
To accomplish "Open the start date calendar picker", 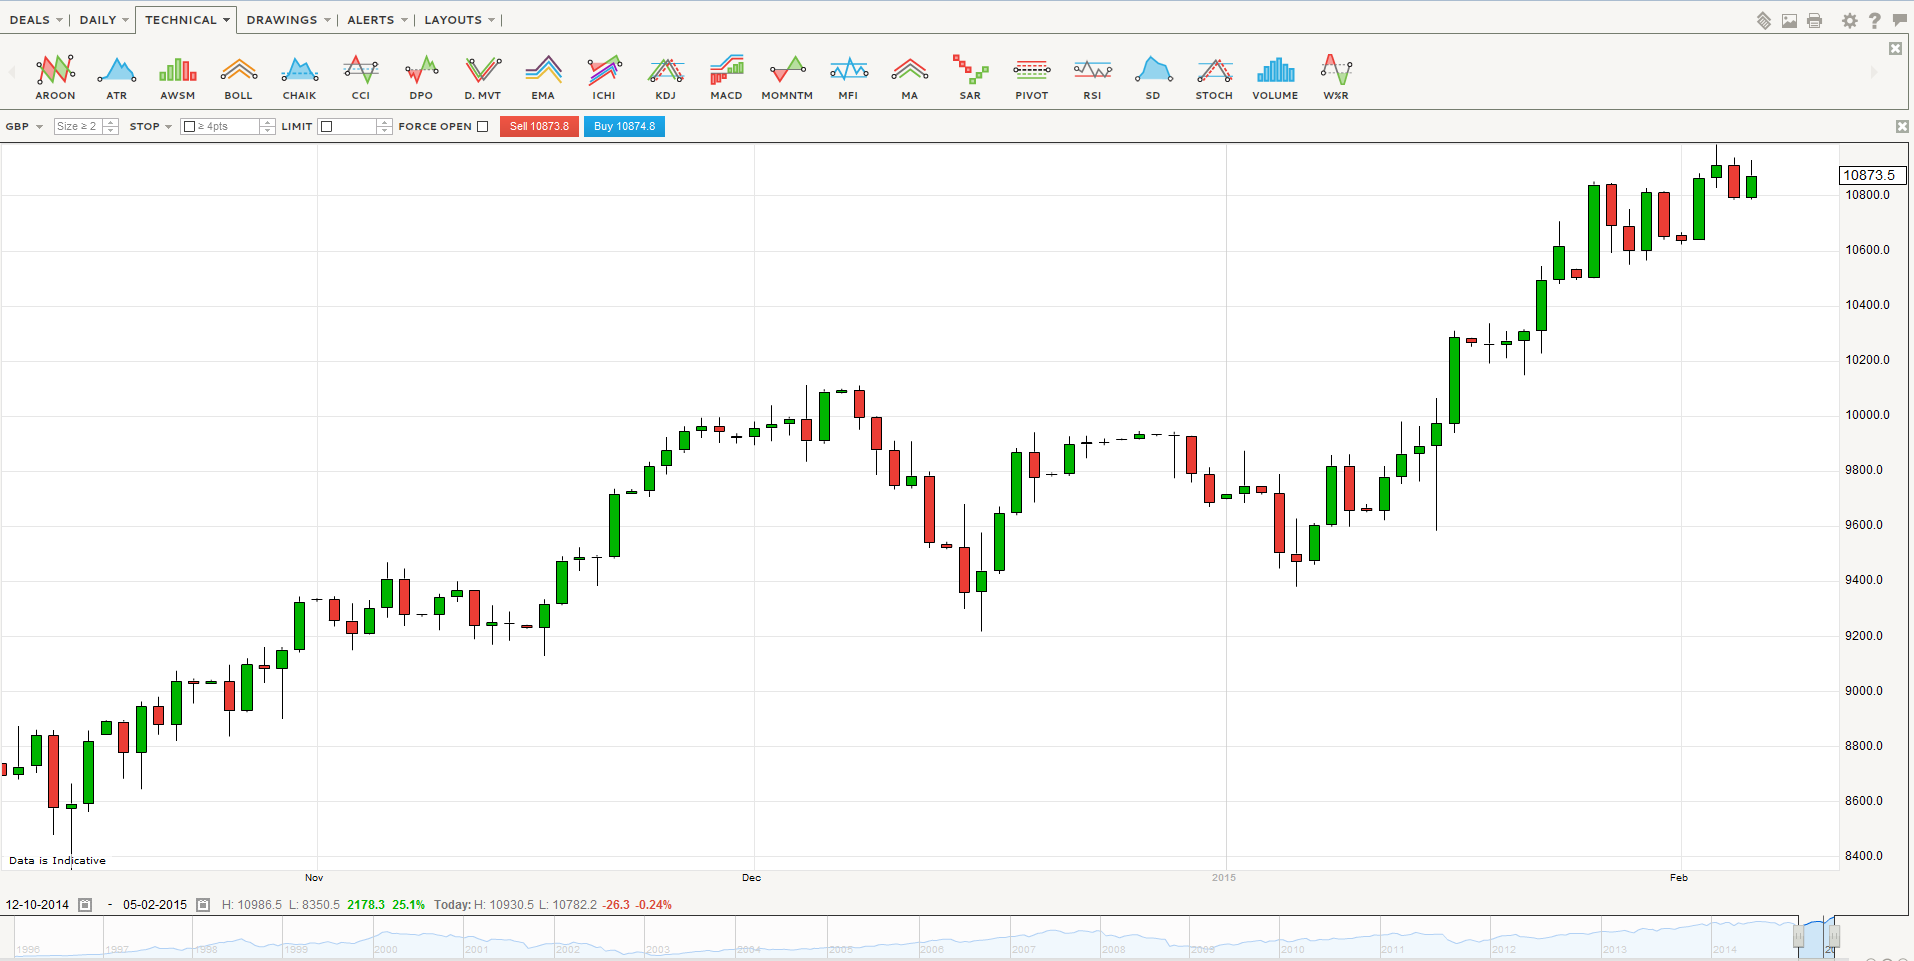I will tap(85, 905).
